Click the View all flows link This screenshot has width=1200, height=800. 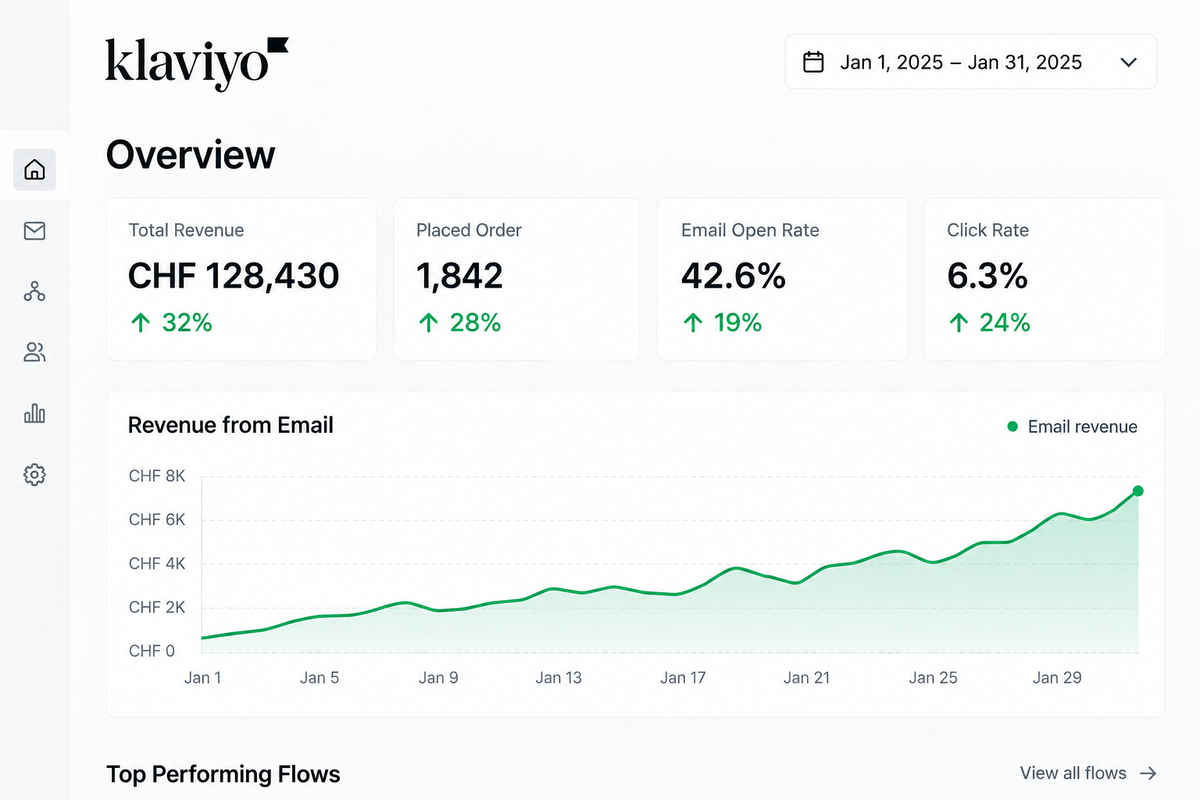(x=1073, y=773)
